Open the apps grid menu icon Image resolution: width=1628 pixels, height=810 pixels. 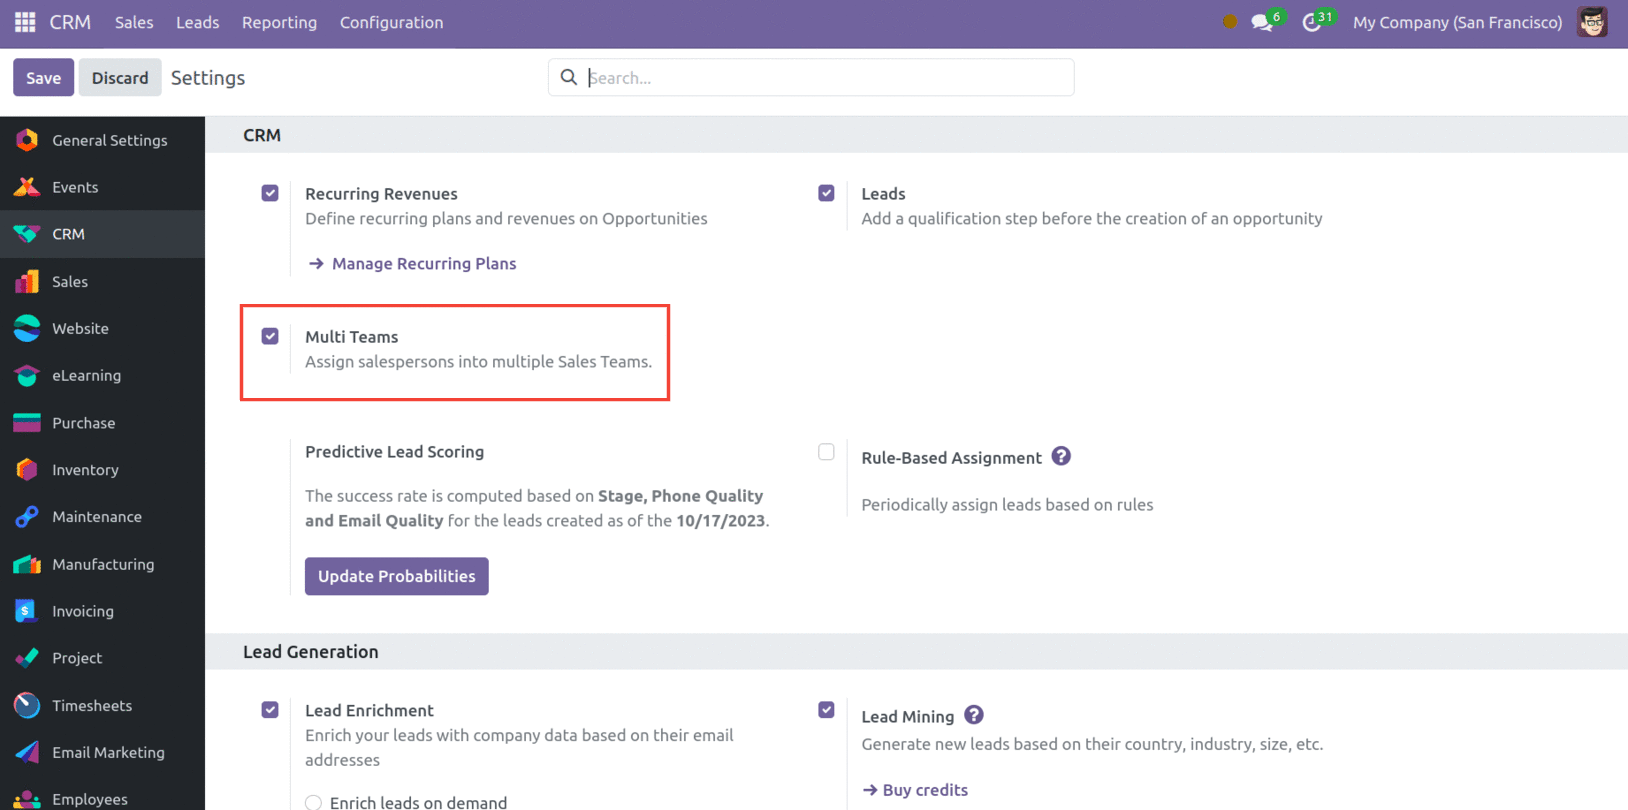[x=25, y=22]
